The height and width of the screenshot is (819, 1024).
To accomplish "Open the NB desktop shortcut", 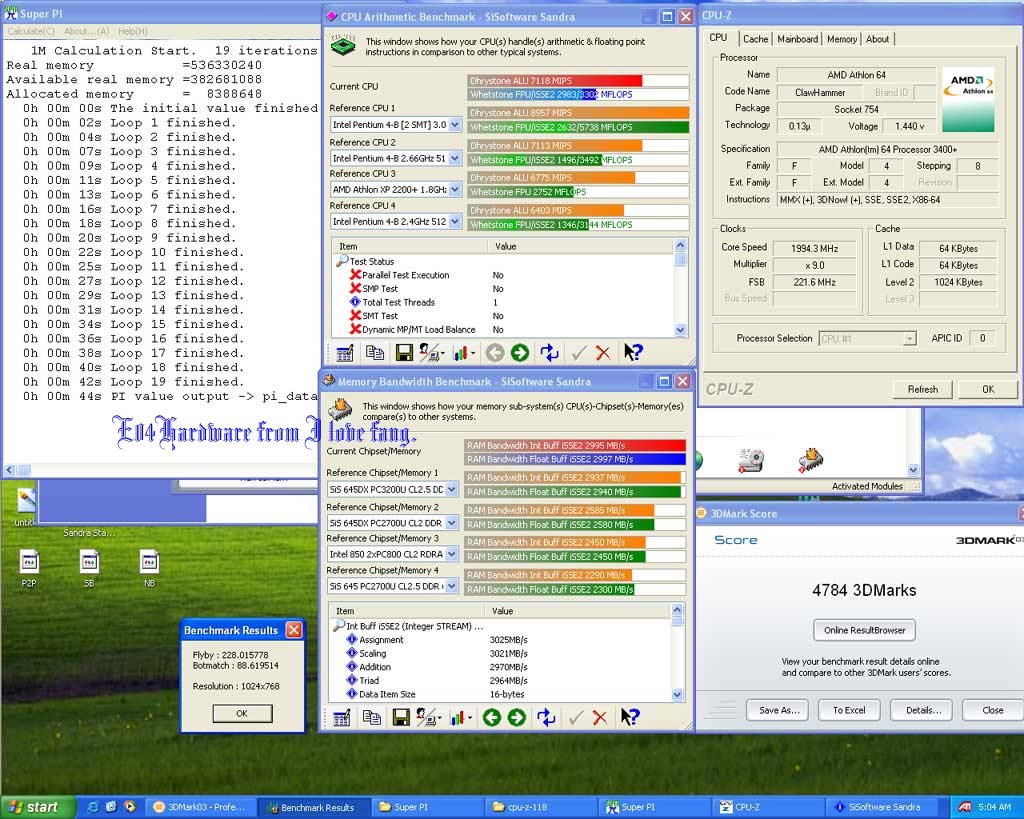I will (150, 568).
